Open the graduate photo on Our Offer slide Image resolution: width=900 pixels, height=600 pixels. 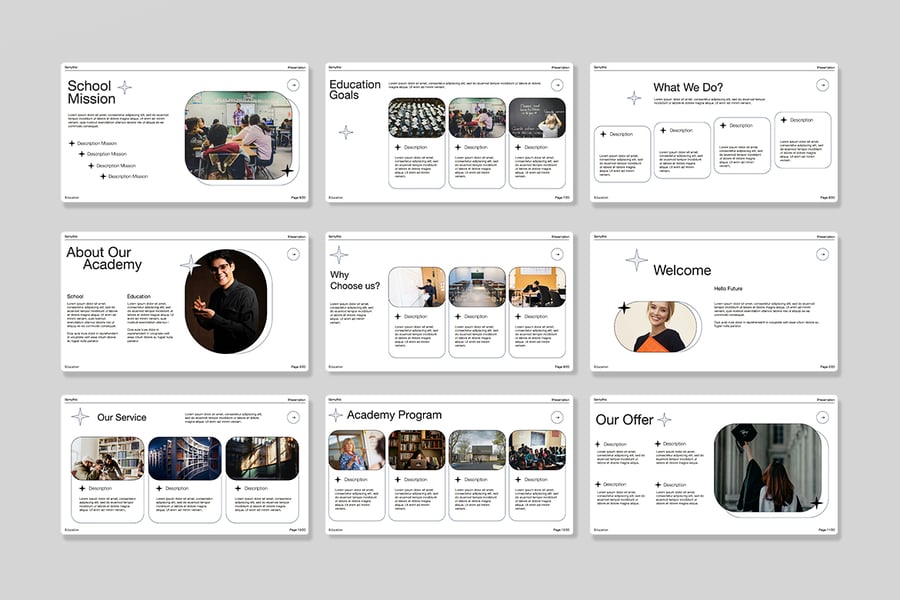coord(767,468)
